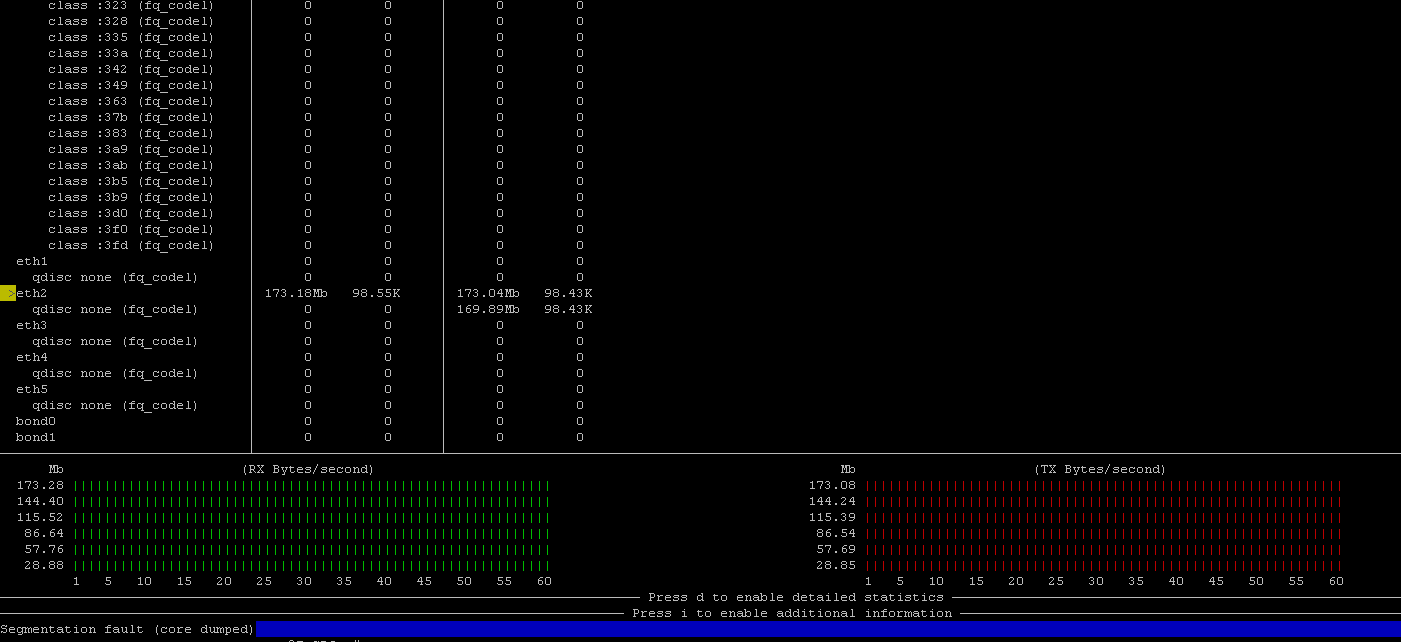Click the qdisc entry under eth2
The height and width of the screenshot is (642, 1401).
(x=115, y=309)
